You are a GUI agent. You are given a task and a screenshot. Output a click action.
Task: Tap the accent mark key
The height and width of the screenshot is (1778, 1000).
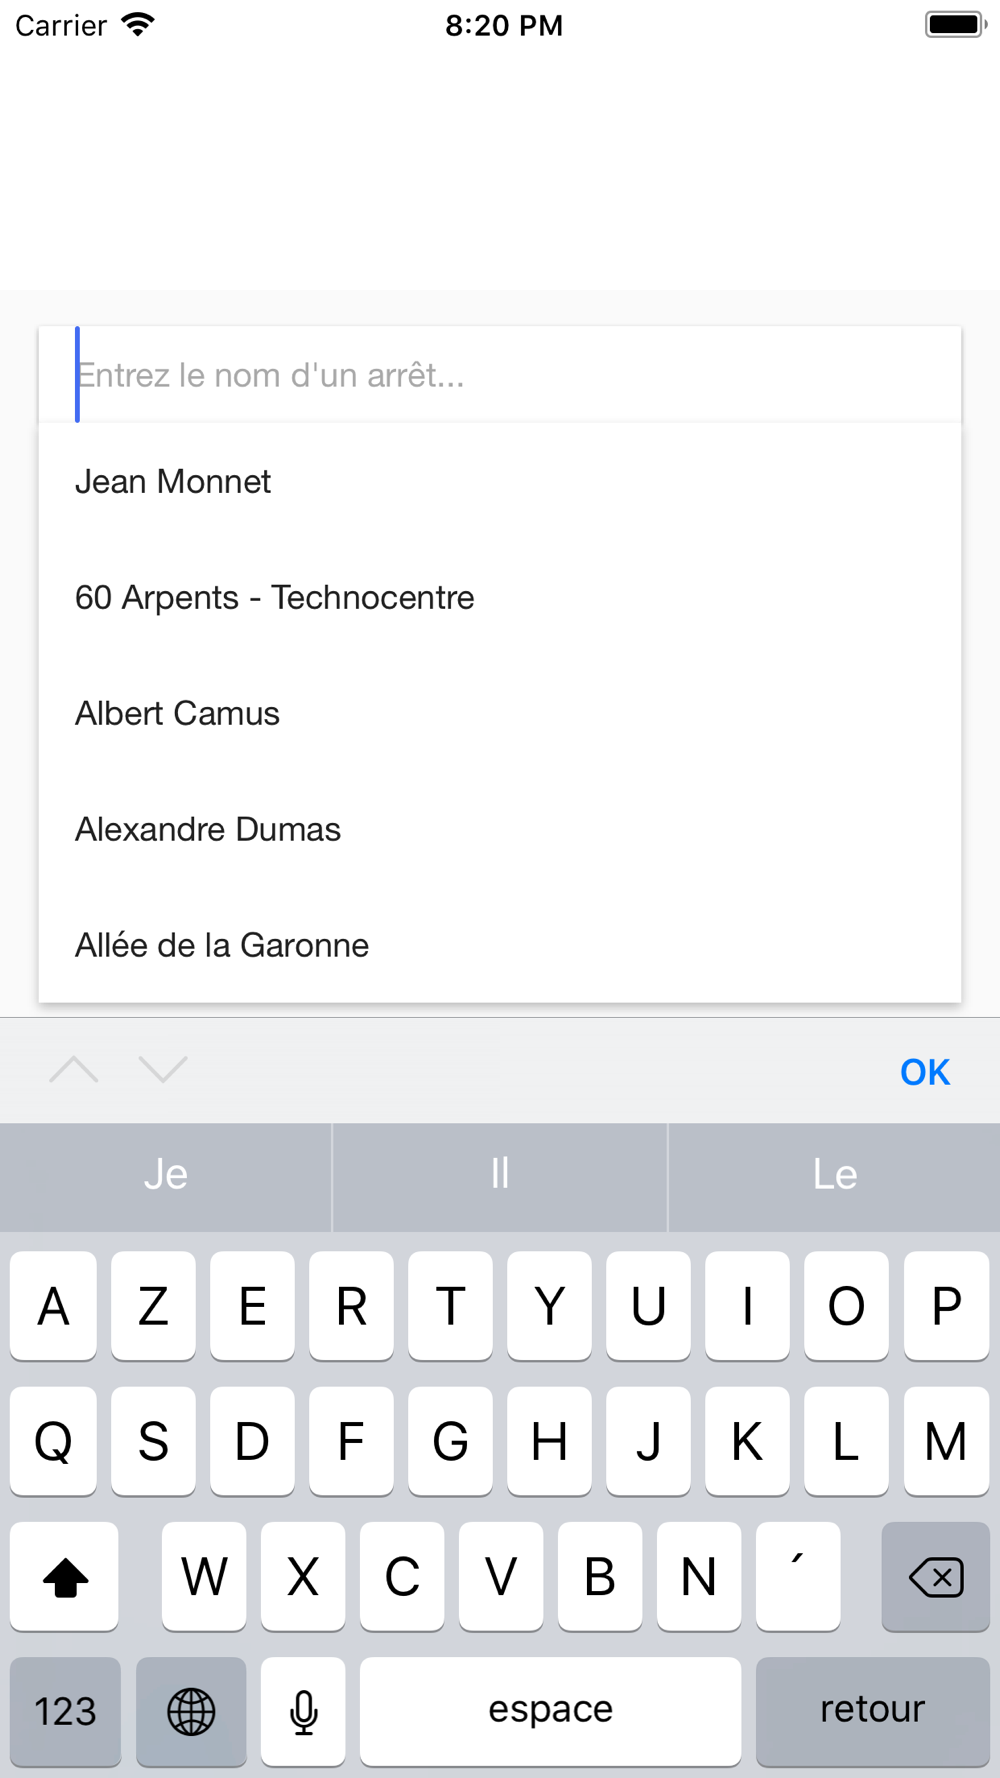pyautogui.click(x=797, y=1575)
